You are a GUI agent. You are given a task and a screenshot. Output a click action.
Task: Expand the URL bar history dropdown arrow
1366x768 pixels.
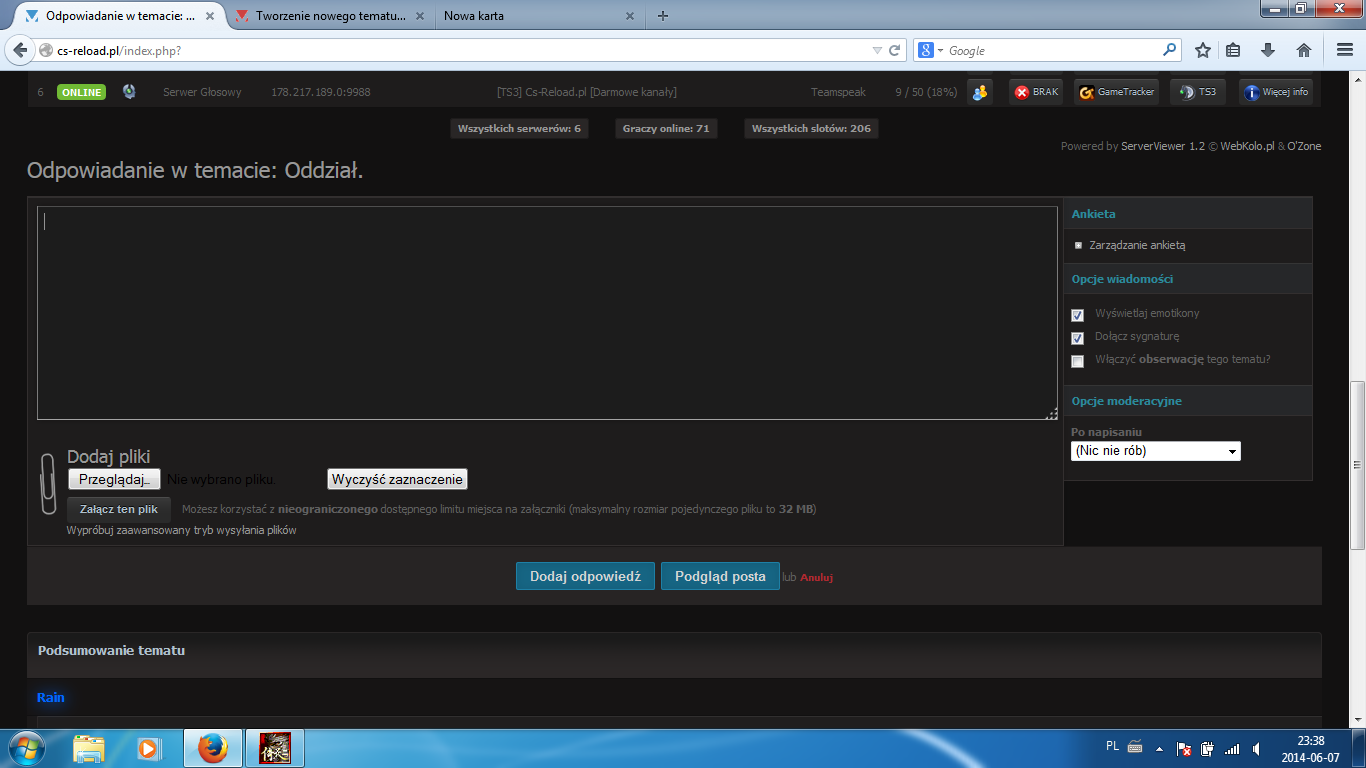pyautogui.click(x=877, y=50)
